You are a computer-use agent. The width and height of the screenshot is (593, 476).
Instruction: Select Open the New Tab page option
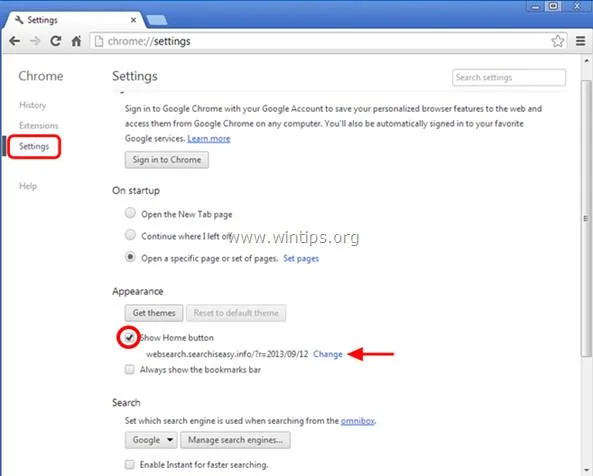[130, 213]
